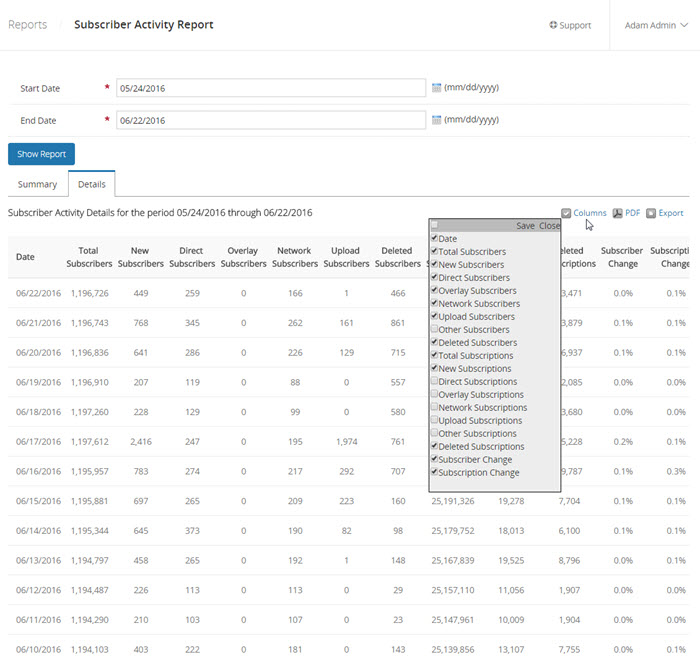Viewport: 700px width, 660px height.
Task: Open the End Date calendar picker icon
Action: tap(436, 120)
